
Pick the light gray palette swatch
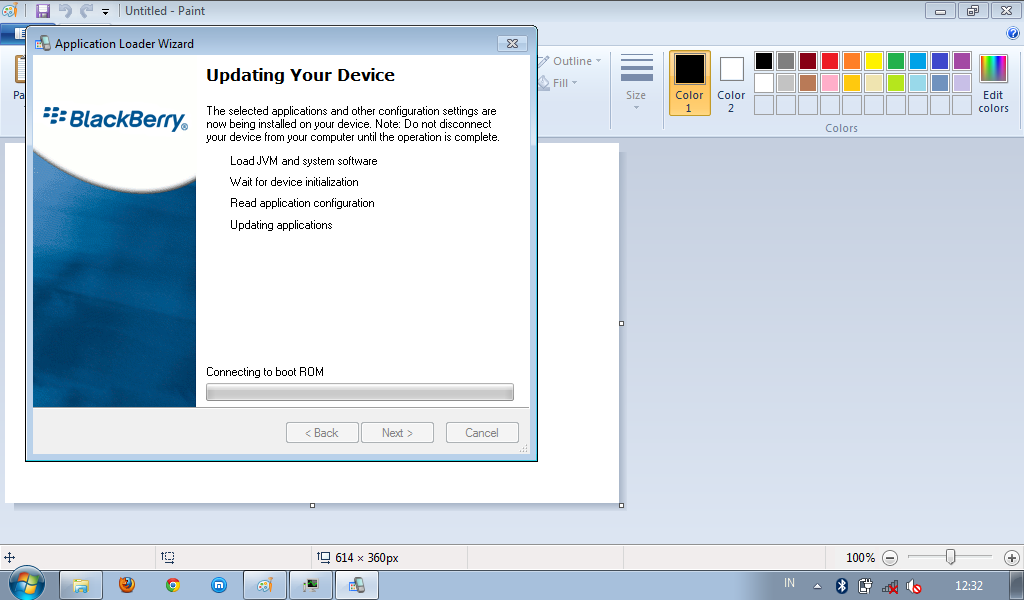(x=786, y=83)
